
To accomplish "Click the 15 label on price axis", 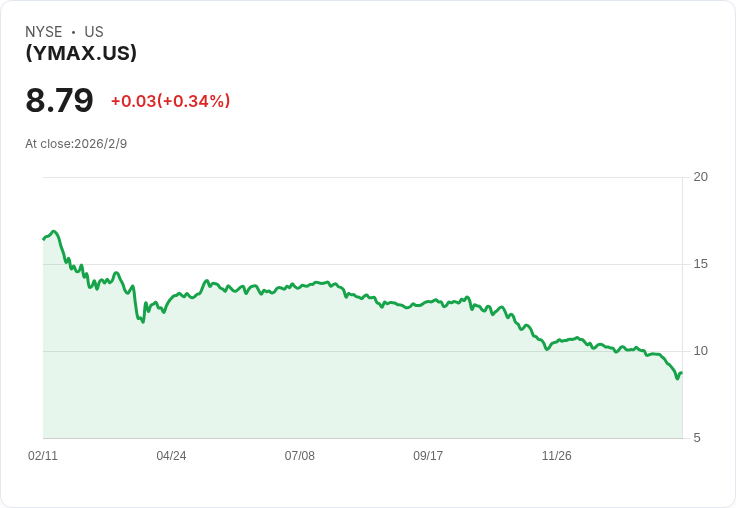I will point(700,264).
